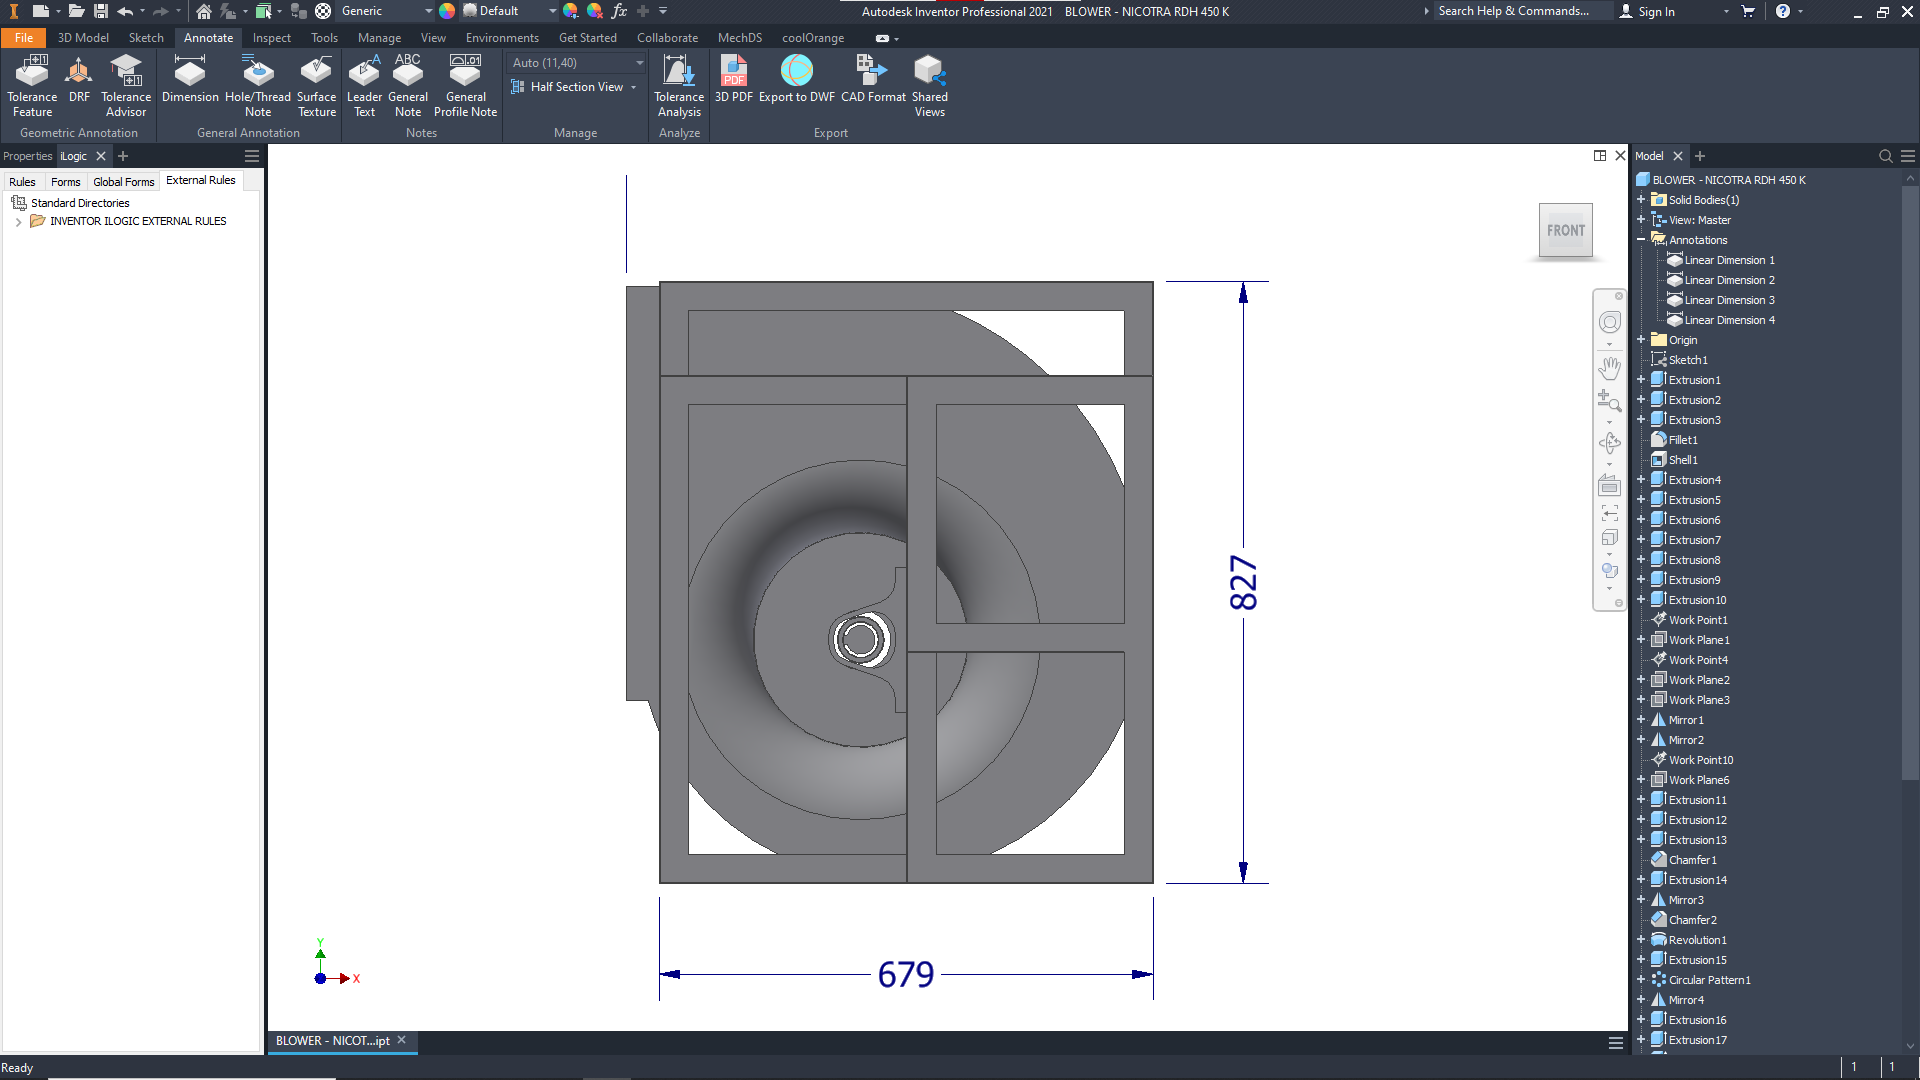This screenshot has width=1920, height=1080.
Task: Export model using 3D PDF icon
Action: 733,72
